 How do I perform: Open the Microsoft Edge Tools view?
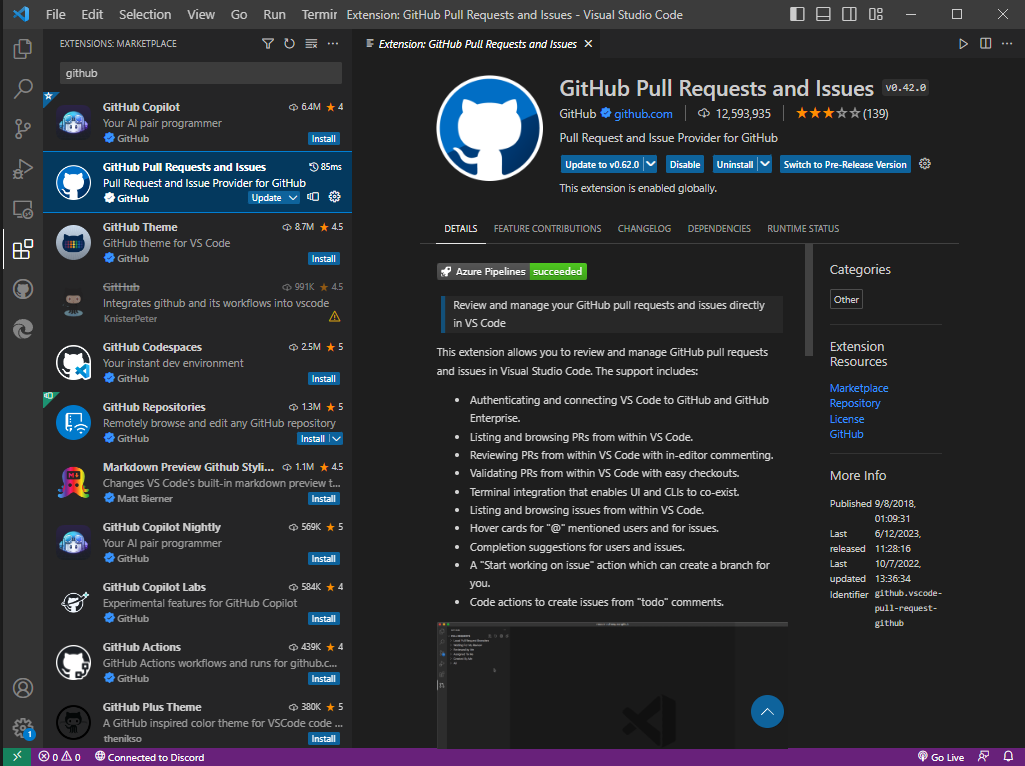[23, 329]
